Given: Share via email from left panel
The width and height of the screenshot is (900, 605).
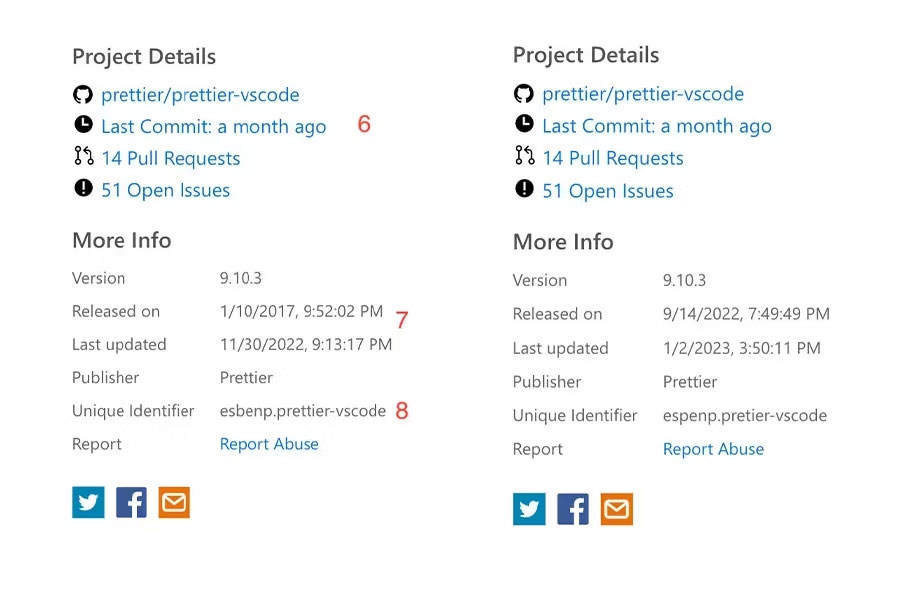Looking at the screenshot, I should pos(174,502).
